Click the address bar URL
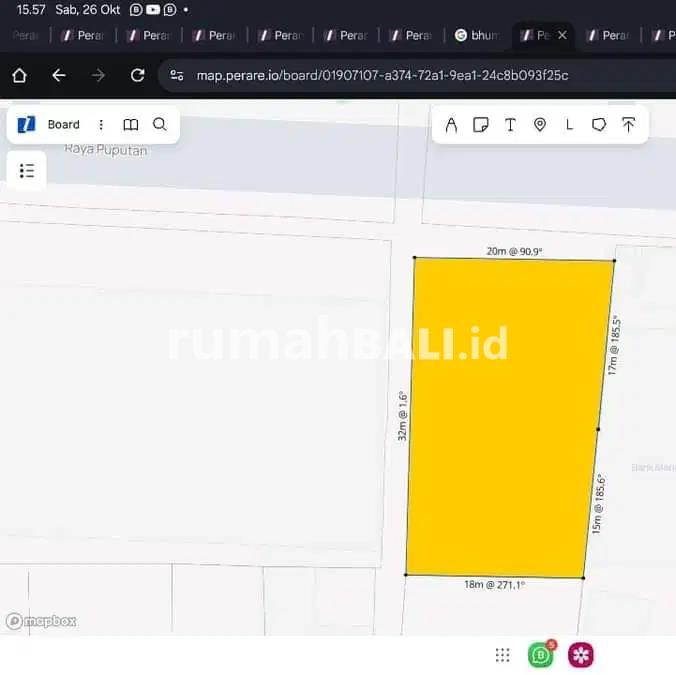The image size is (676, 675). tap(382, 75)
